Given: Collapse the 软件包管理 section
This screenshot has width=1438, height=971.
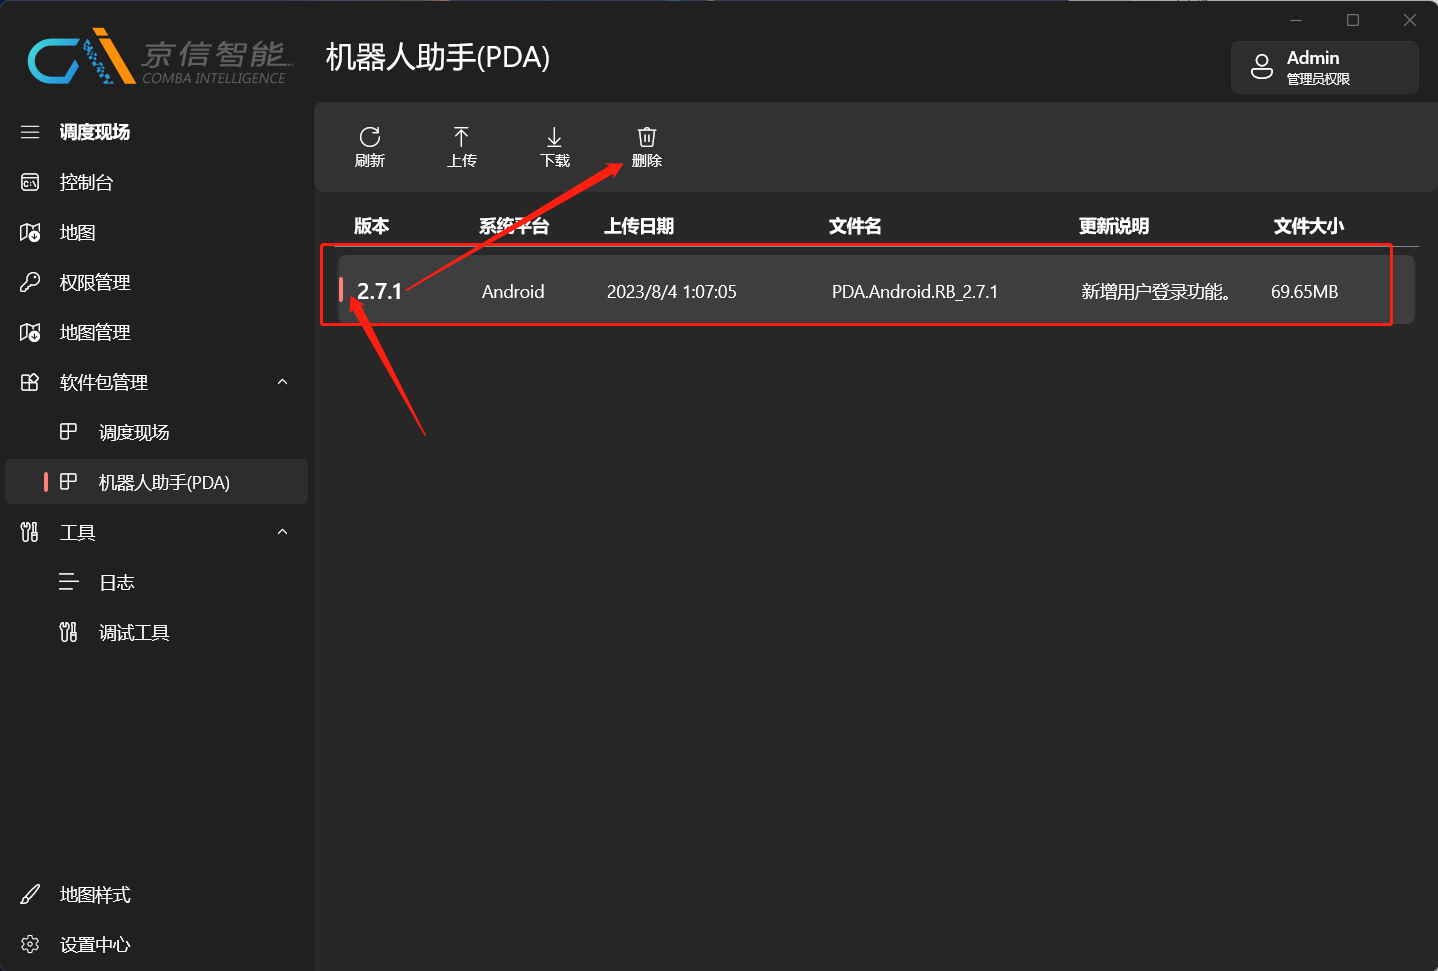Looking at the screenshot, I should click(281, 381).
